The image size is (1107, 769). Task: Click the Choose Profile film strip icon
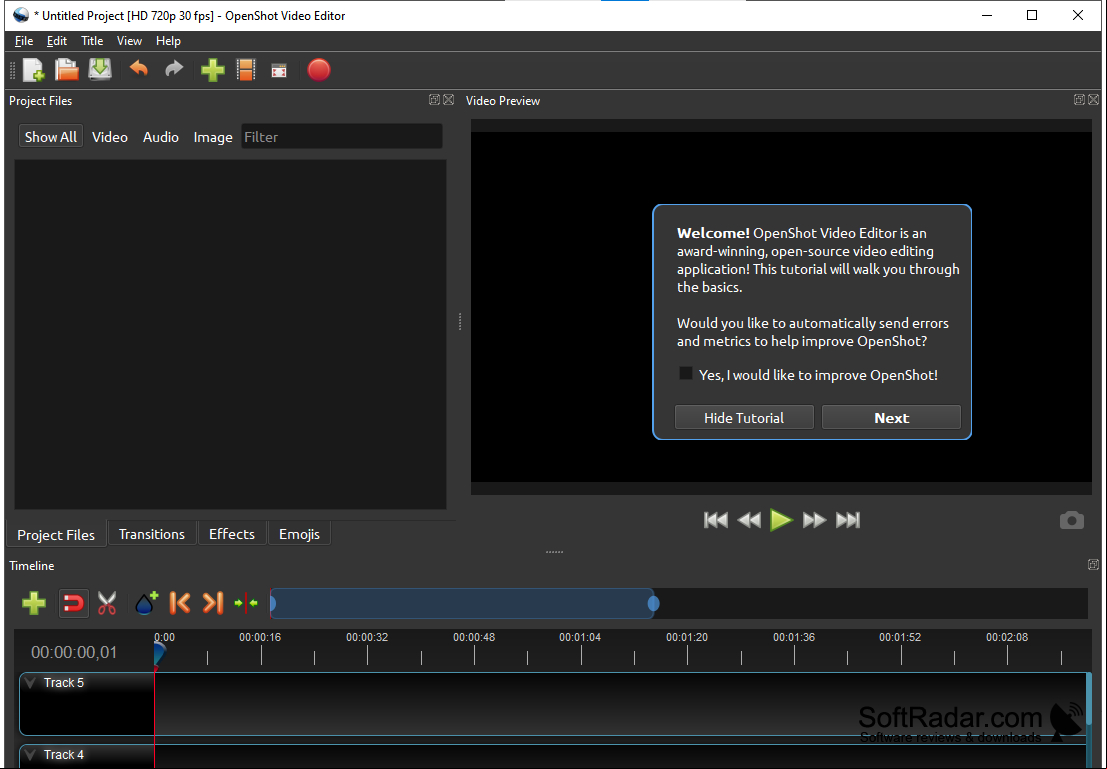246,70
